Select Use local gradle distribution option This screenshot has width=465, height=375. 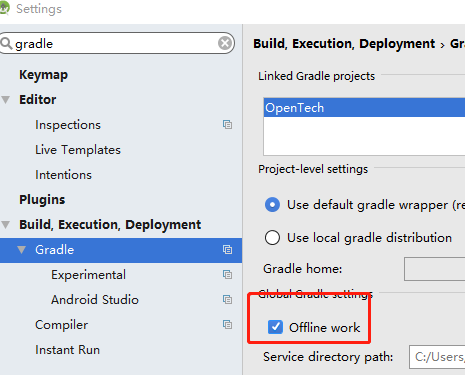(272, 238)
